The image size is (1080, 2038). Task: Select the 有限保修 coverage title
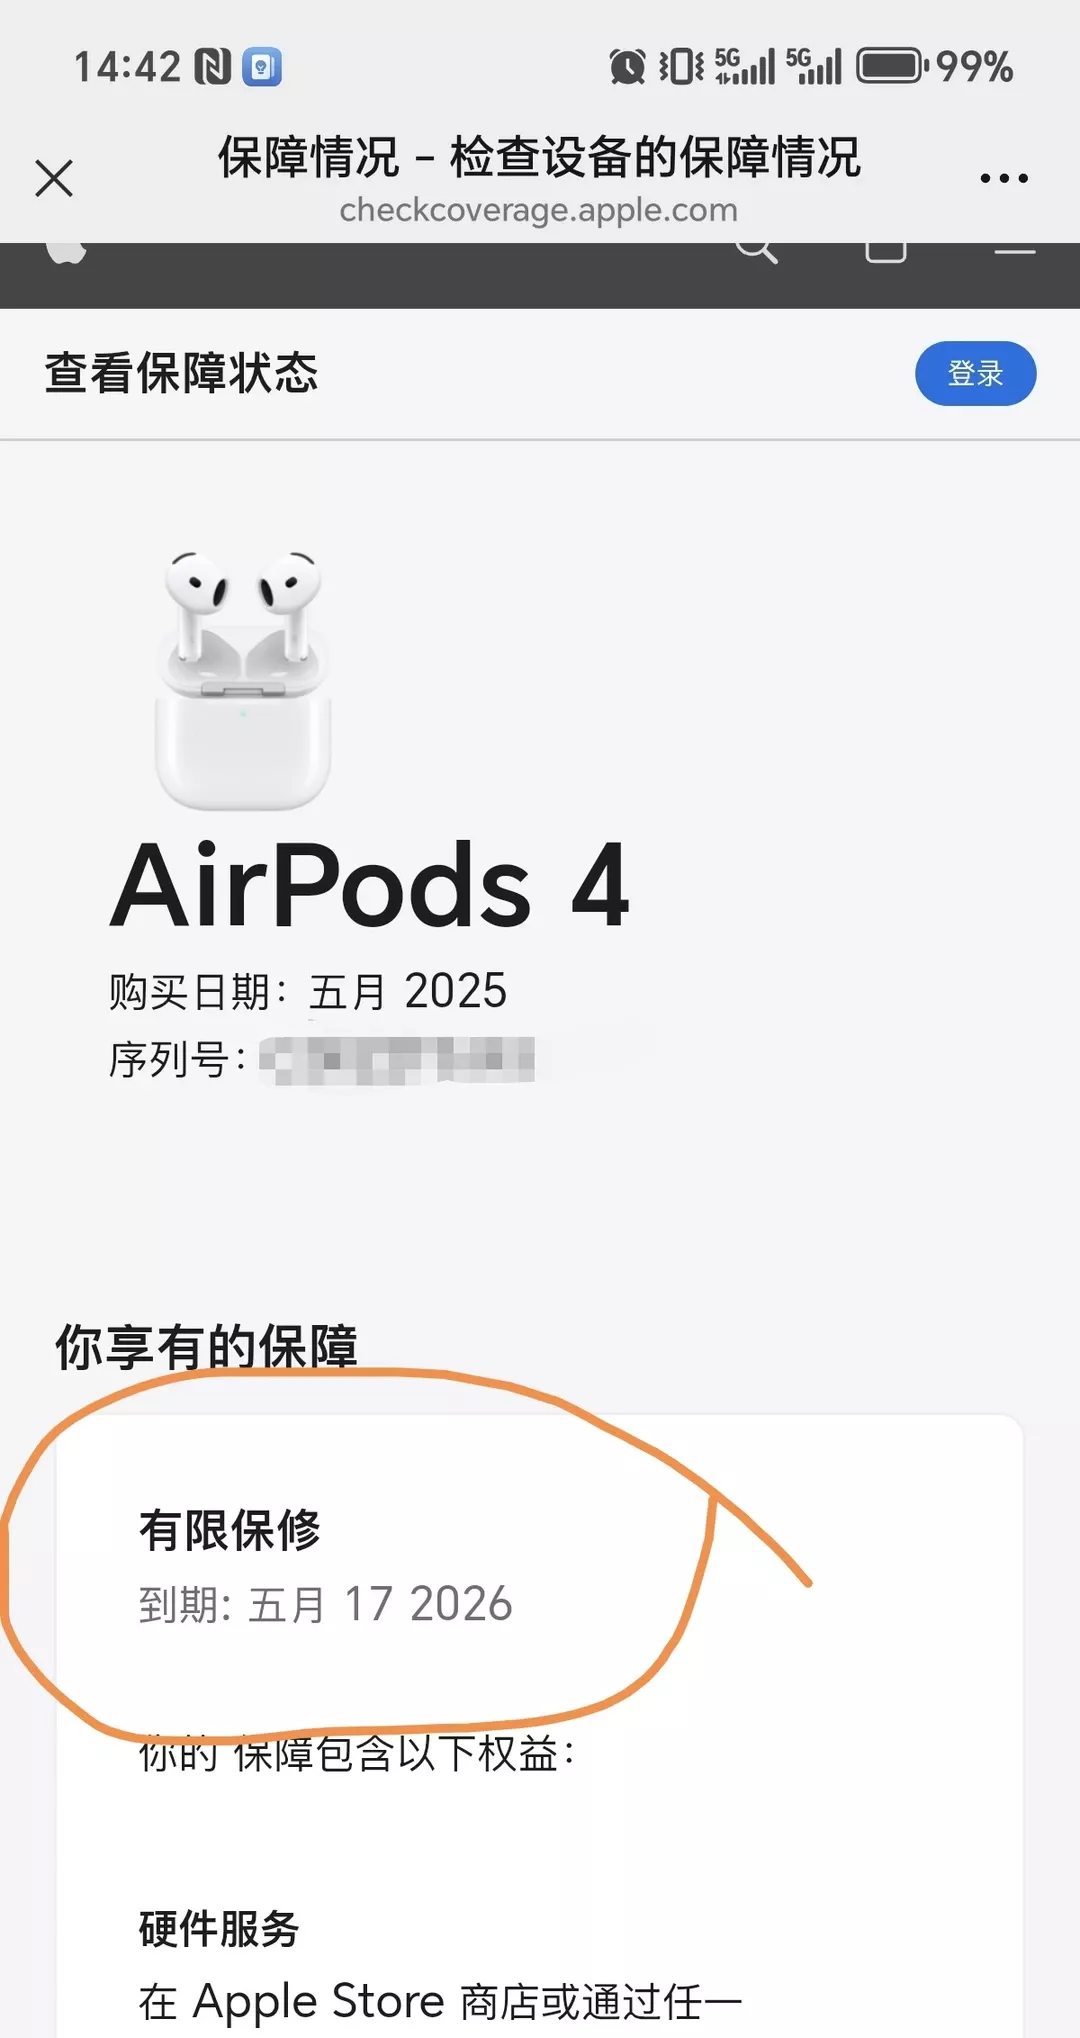(x=230, y=1530)
